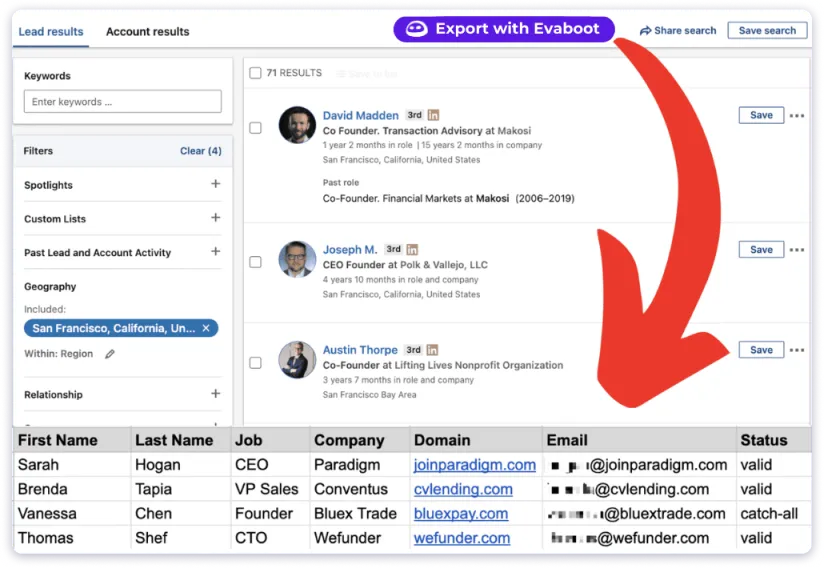Open Joseph M.'s profile name link
This screenshot has width=824, height=568.
click(350, 250)
